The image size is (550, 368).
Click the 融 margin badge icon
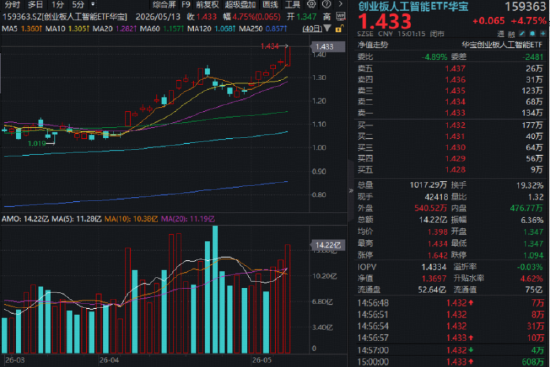point(511,34)
